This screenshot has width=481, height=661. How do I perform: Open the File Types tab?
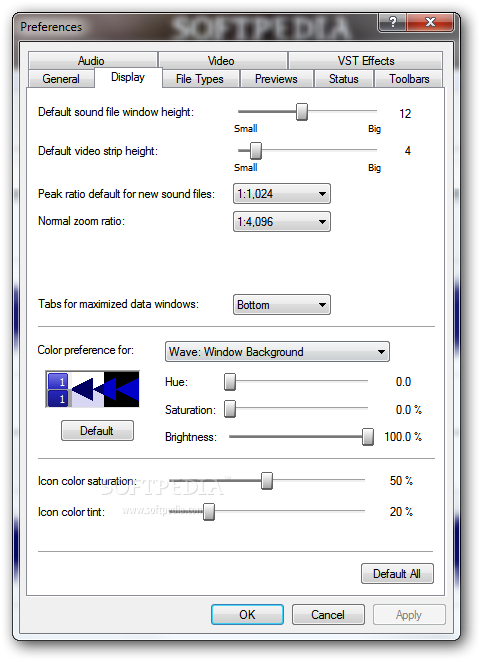tap(200, 79)
